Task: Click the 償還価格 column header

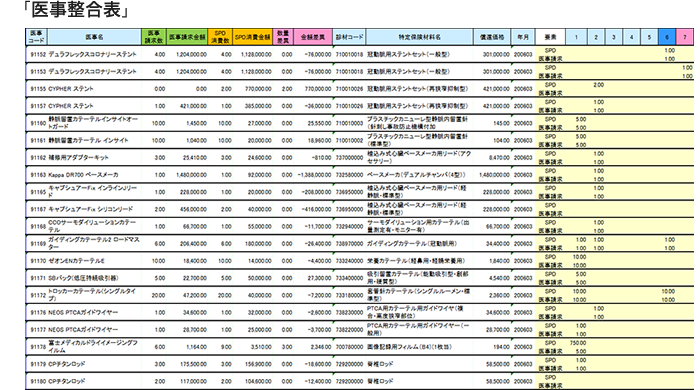Action: (492, 37)
